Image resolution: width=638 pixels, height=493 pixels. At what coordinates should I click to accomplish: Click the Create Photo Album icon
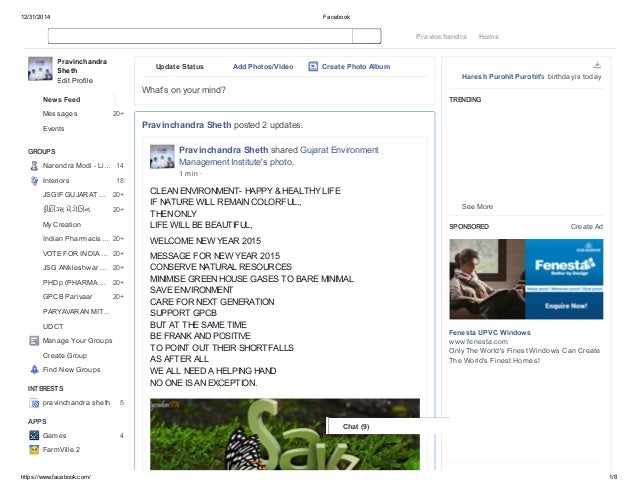[313, 66]
